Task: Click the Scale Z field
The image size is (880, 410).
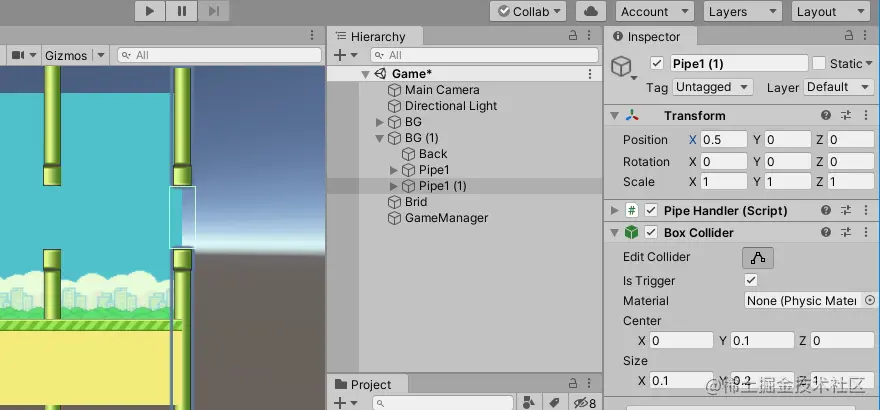Action: point(850,182)
